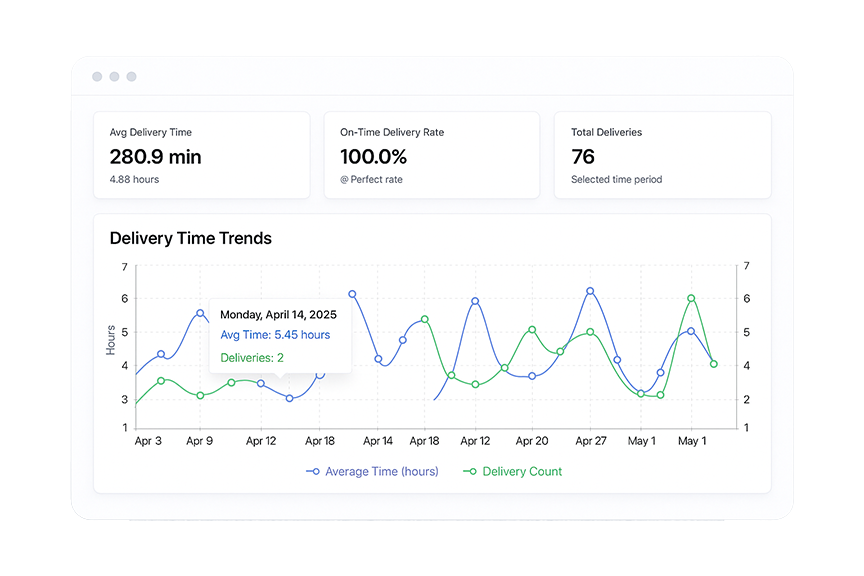Click the Apr 3 x-axis label
Screen dimensions: 864x576
148,441
